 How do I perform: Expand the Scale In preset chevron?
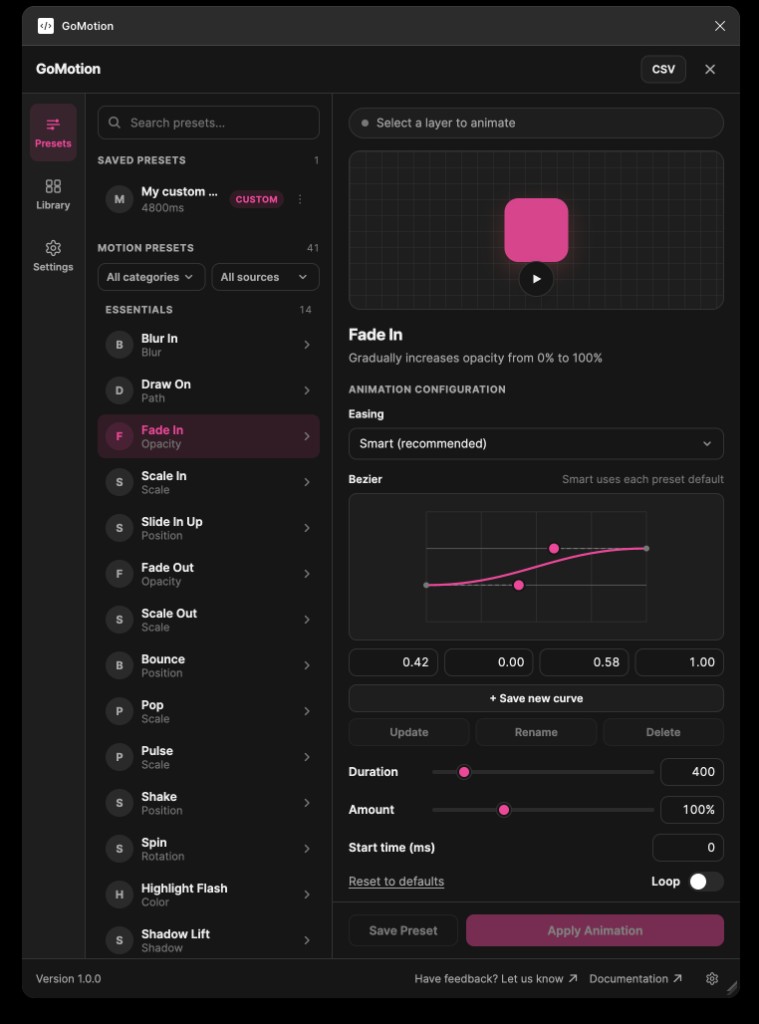[x=307, y=482]
